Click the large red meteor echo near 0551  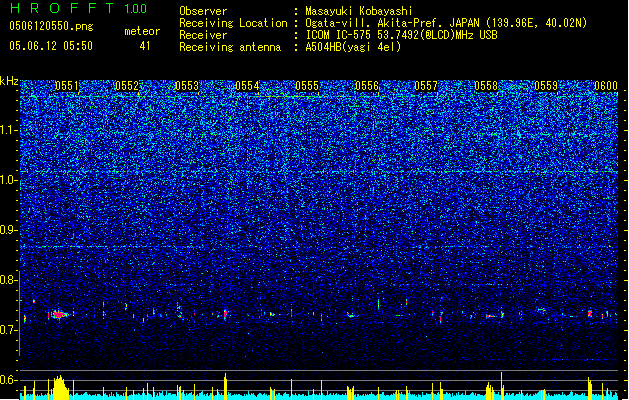tap(59, 315)
